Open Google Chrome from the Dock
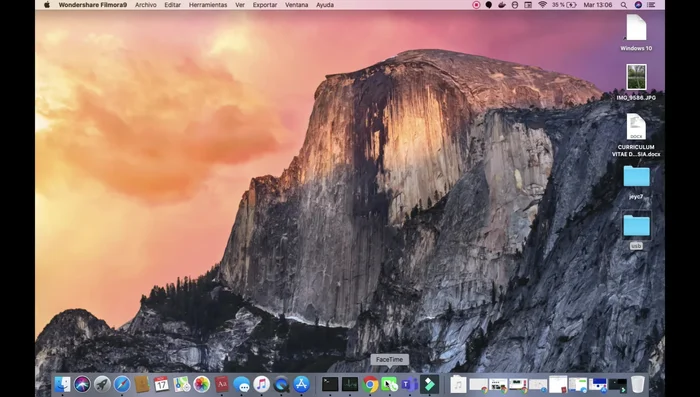Viewport: 700px width, 397px height. (370, 384)
